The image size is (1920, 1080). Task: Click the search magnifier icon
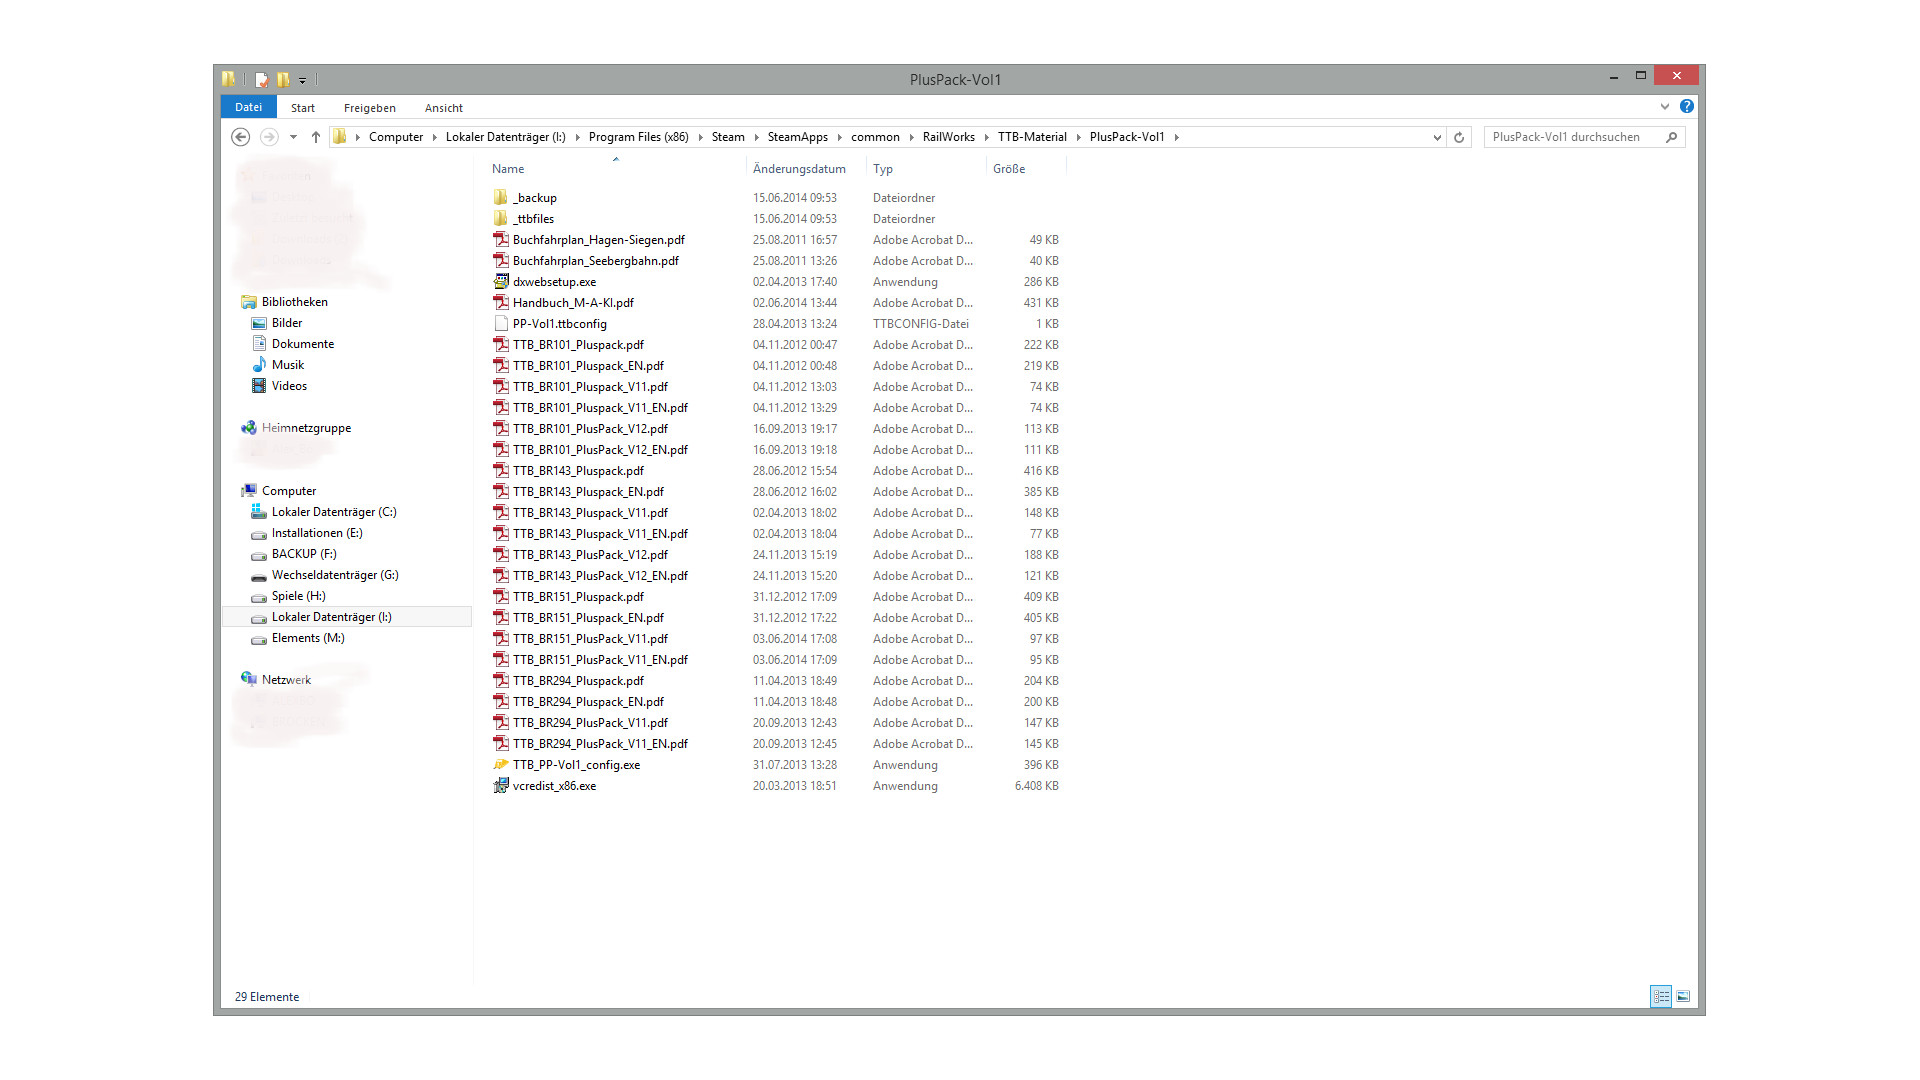pyautogui.click(x=1671, y=137)
